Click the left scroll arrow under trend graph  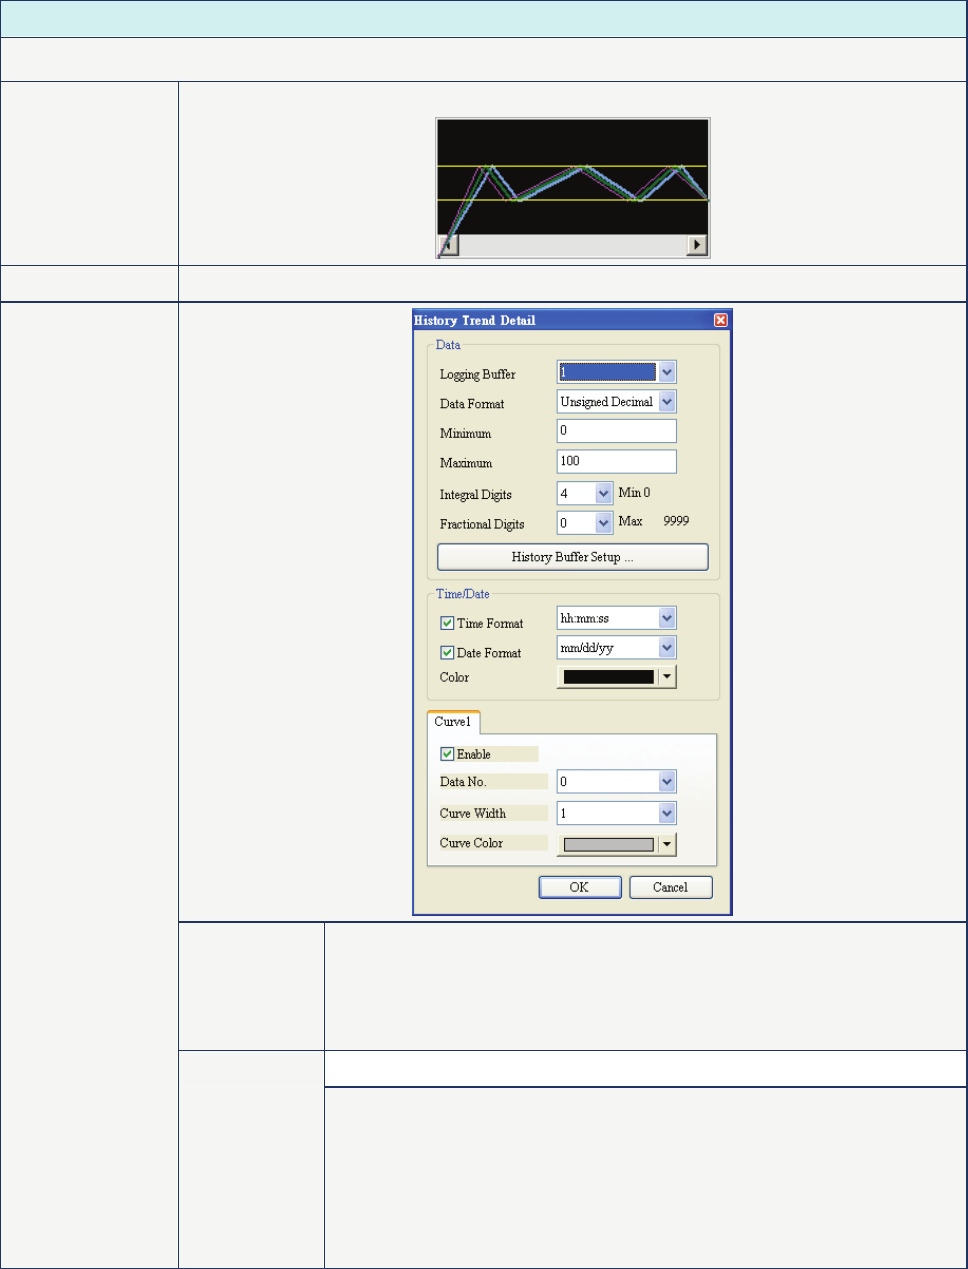[x=448, y=245]
